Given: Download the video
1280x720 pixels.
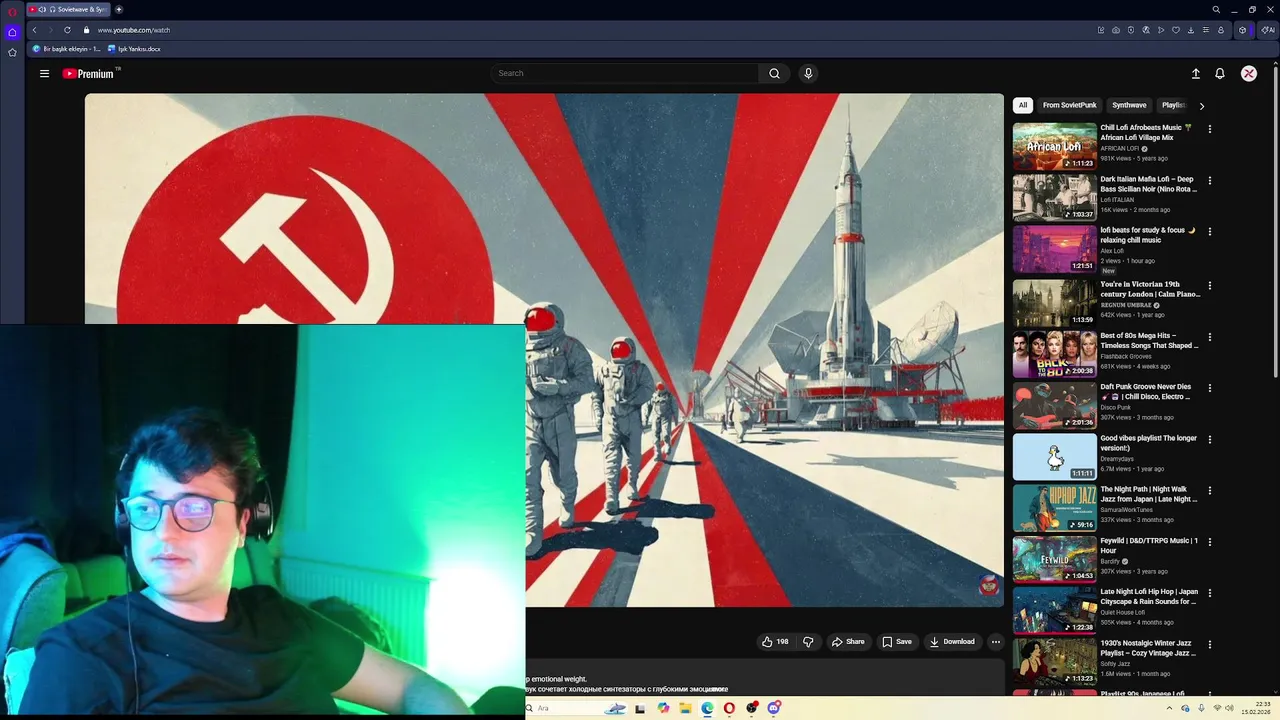Looking at the screenshot, I should click(x=951, y=642).
